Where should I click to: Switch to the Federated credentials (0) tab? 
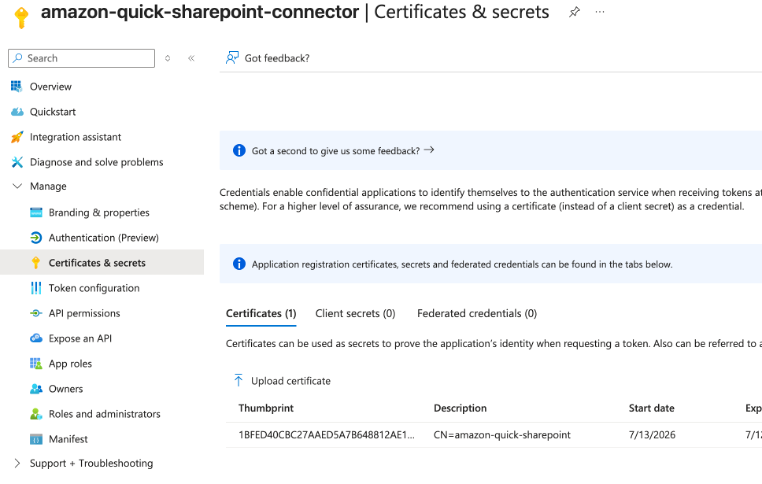point(477,313)
